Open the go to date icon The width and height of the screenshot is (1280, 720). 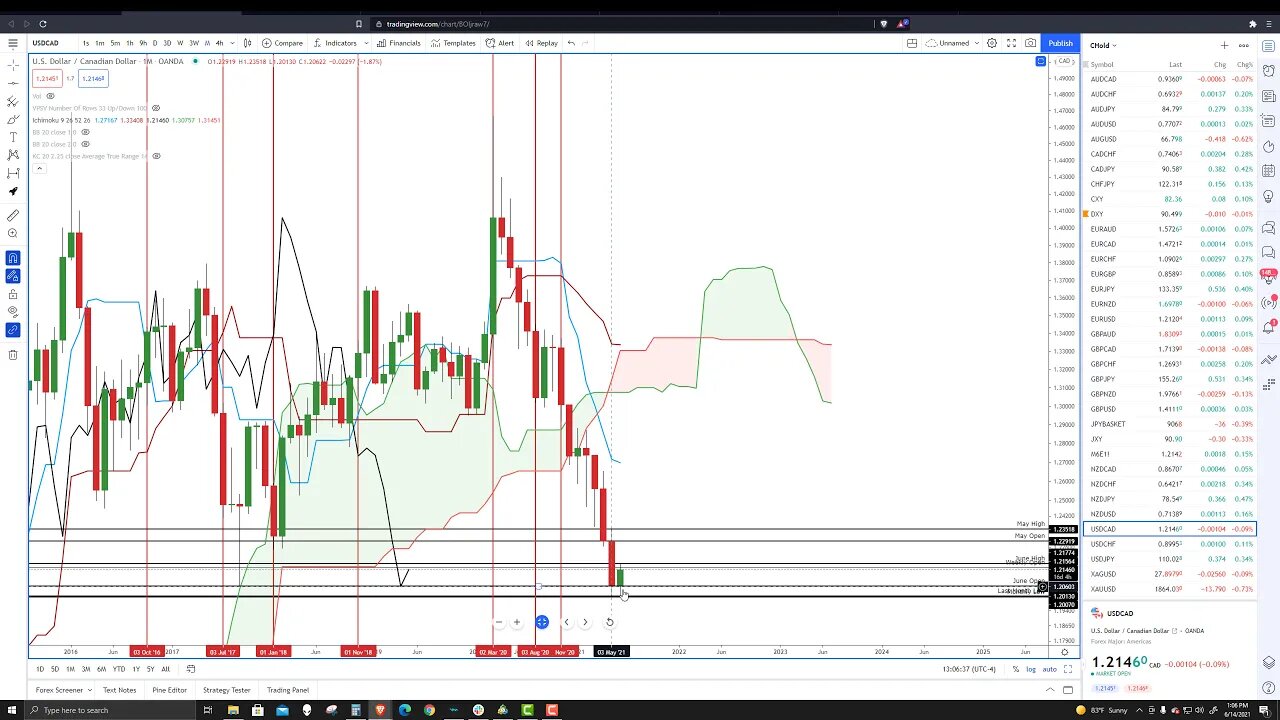click(191, 669)
